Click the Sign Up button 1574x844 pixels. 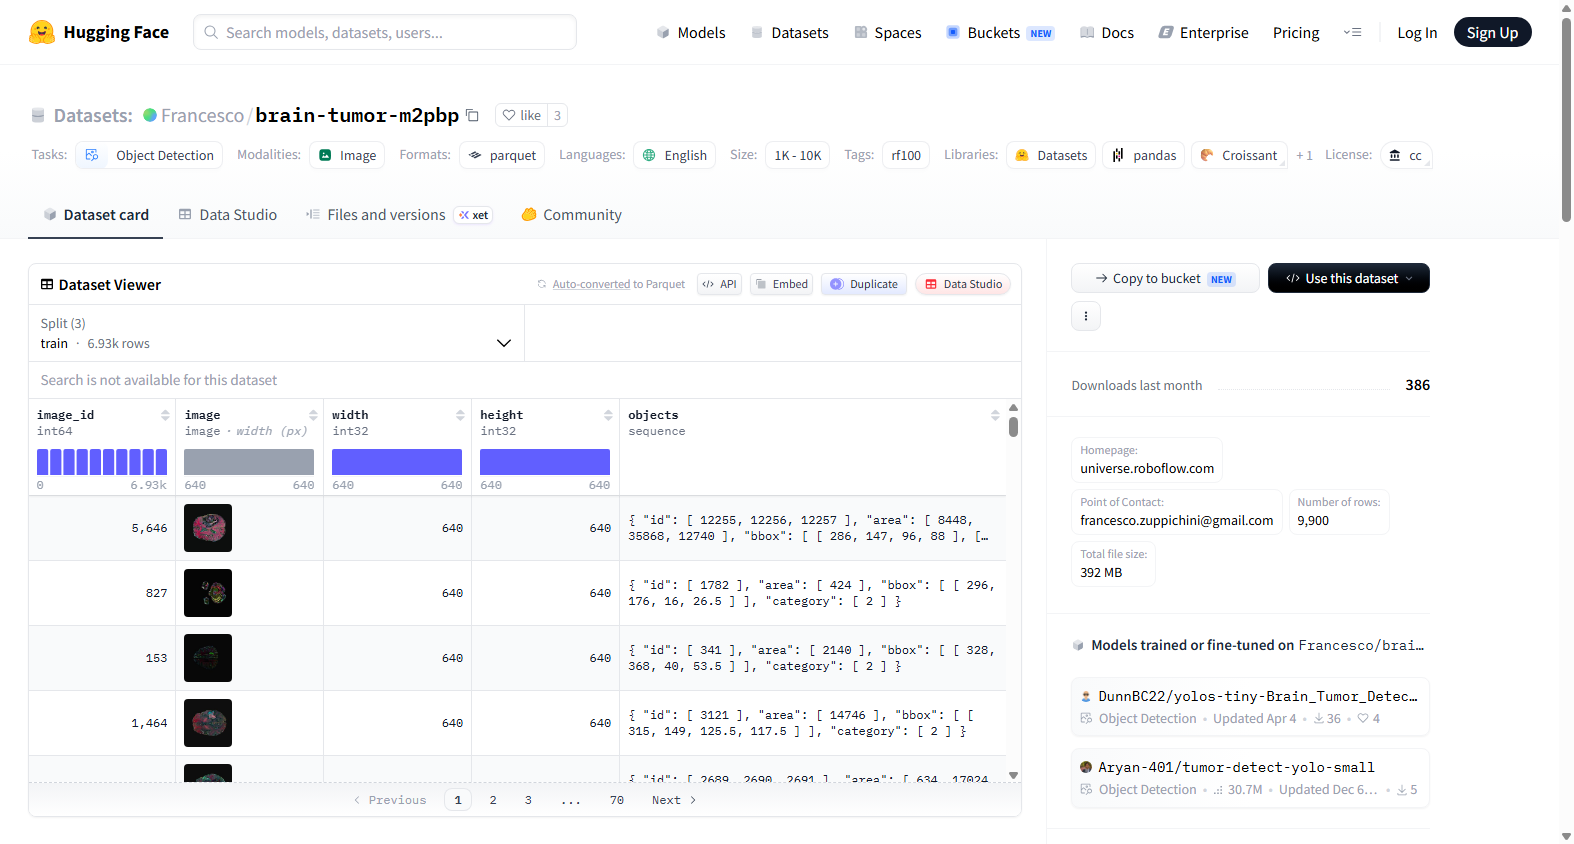[x=1492, y=32]
